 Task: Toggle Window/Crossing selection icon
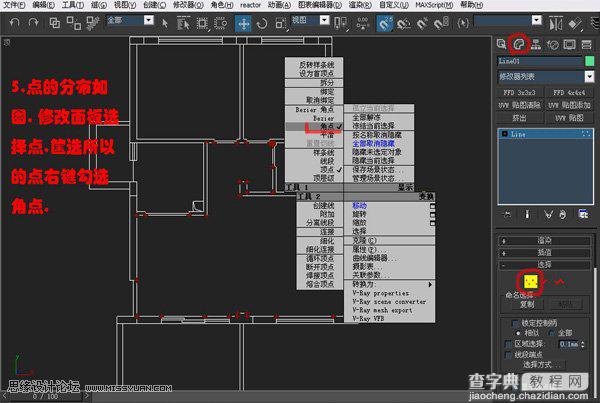[221, 23]
